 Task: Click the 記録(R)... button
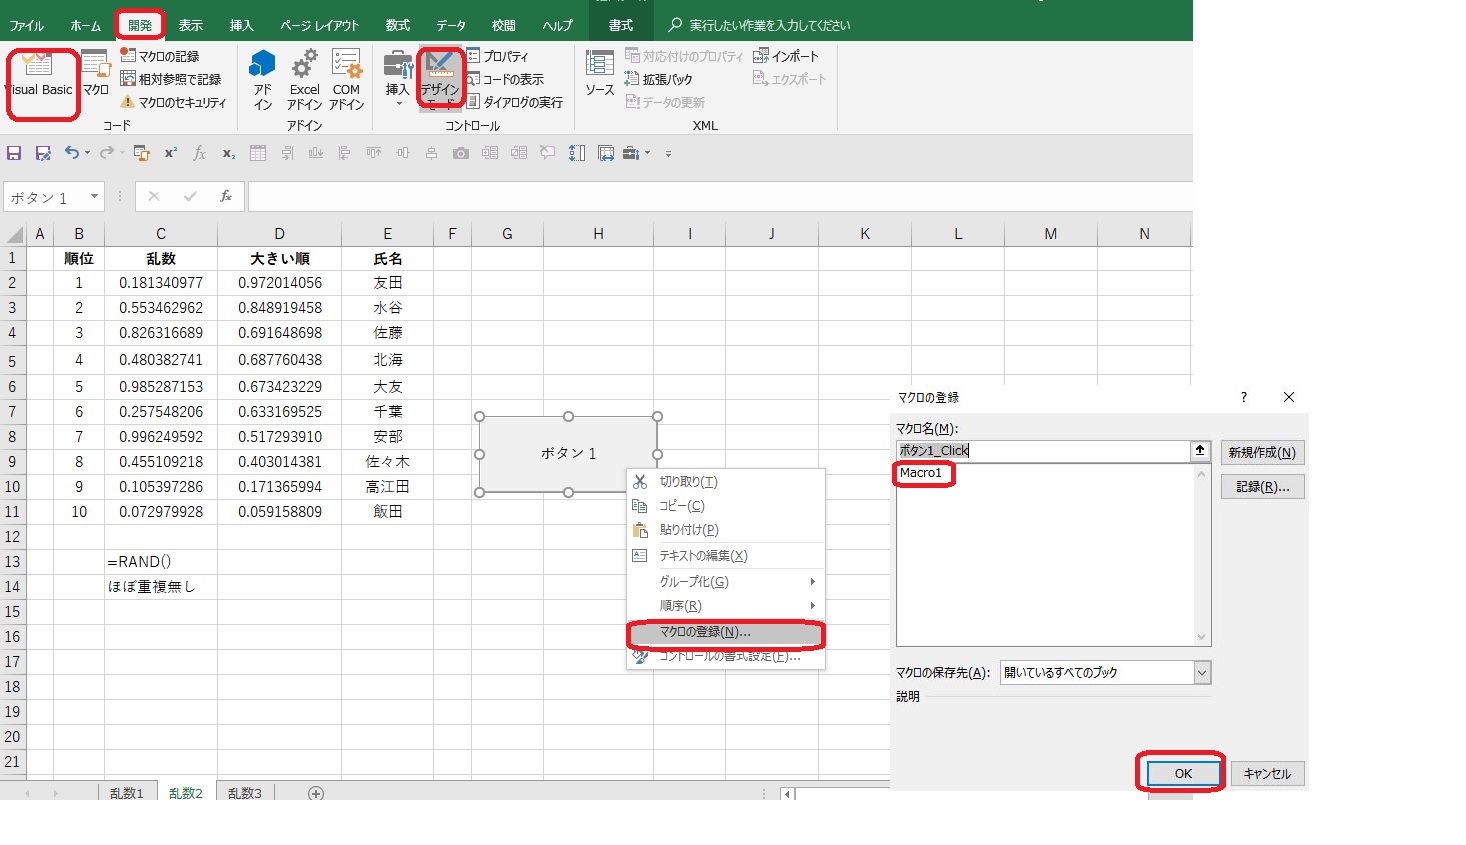(x=1262, y=487)
